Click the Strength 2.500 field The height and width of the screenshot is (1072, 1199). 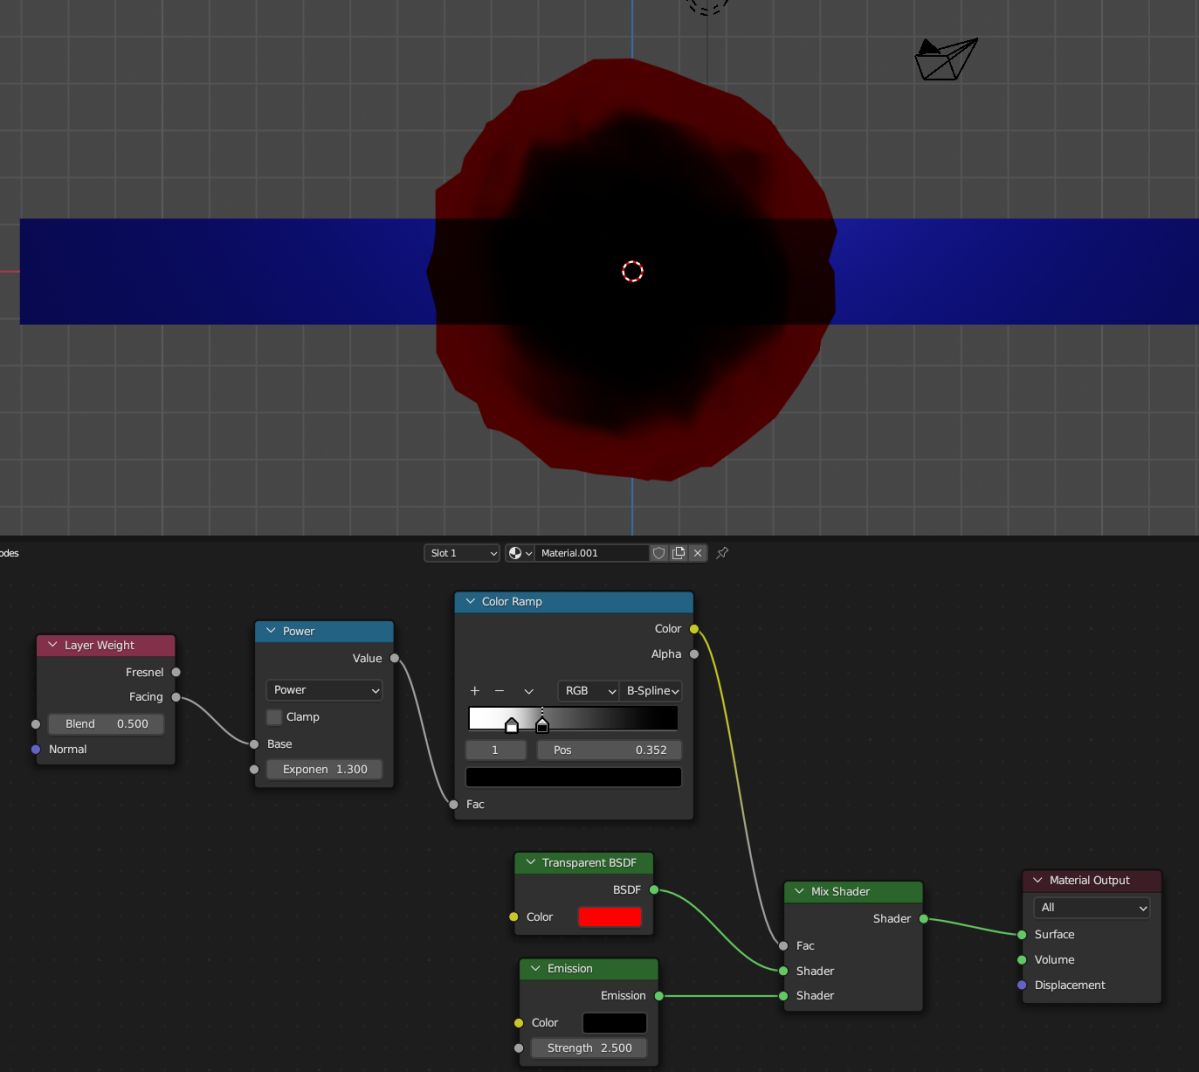(x=589, y=1048)
